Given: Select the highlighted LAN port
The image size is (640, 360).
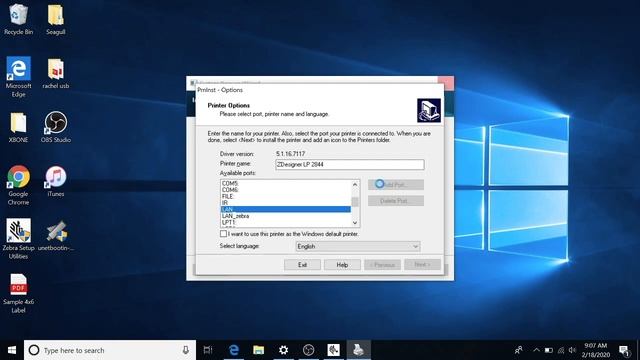Looking at the screenshot, I should pyautogui.click(x=285, y=209).
